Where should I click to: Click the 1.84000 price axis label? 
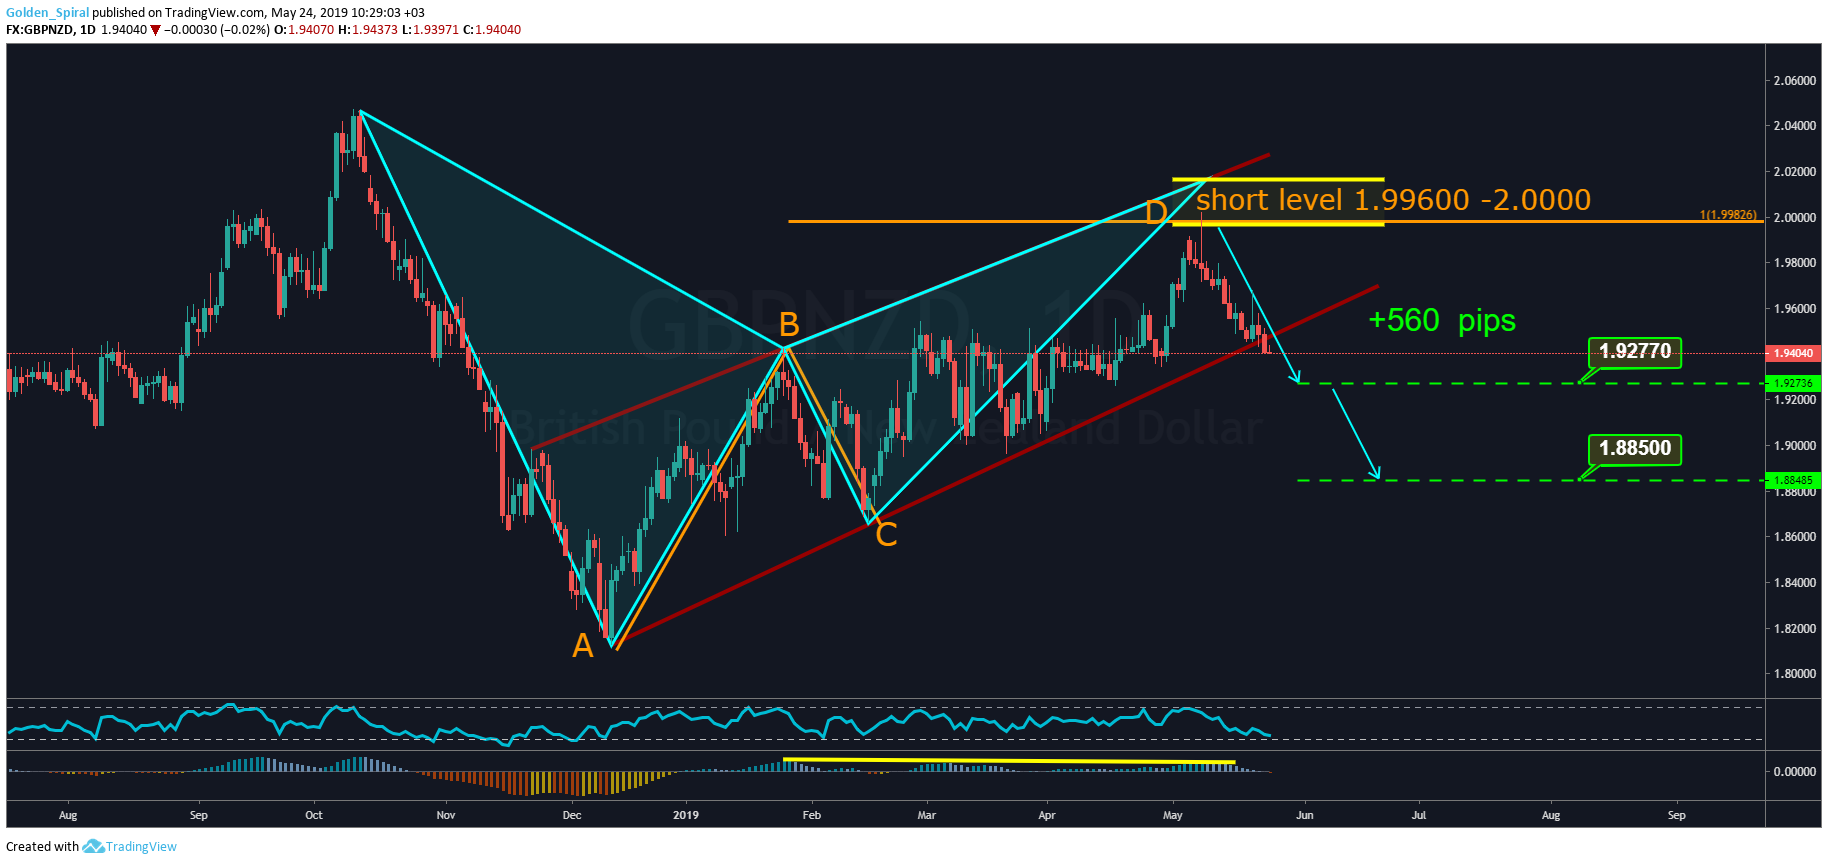(1795, 583)
